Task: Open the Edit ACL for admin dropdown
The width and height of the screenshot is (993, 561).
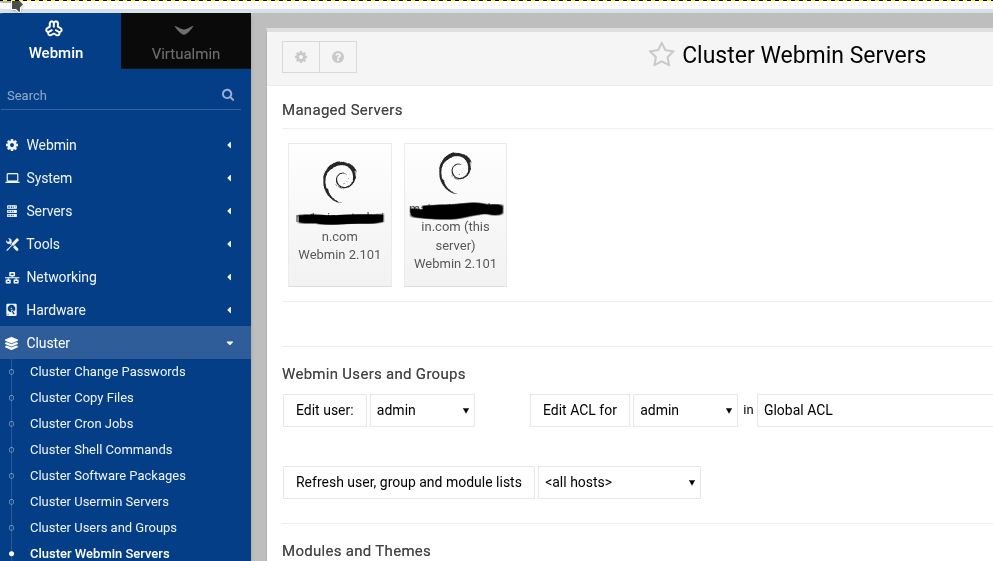Action: [685, 410]
